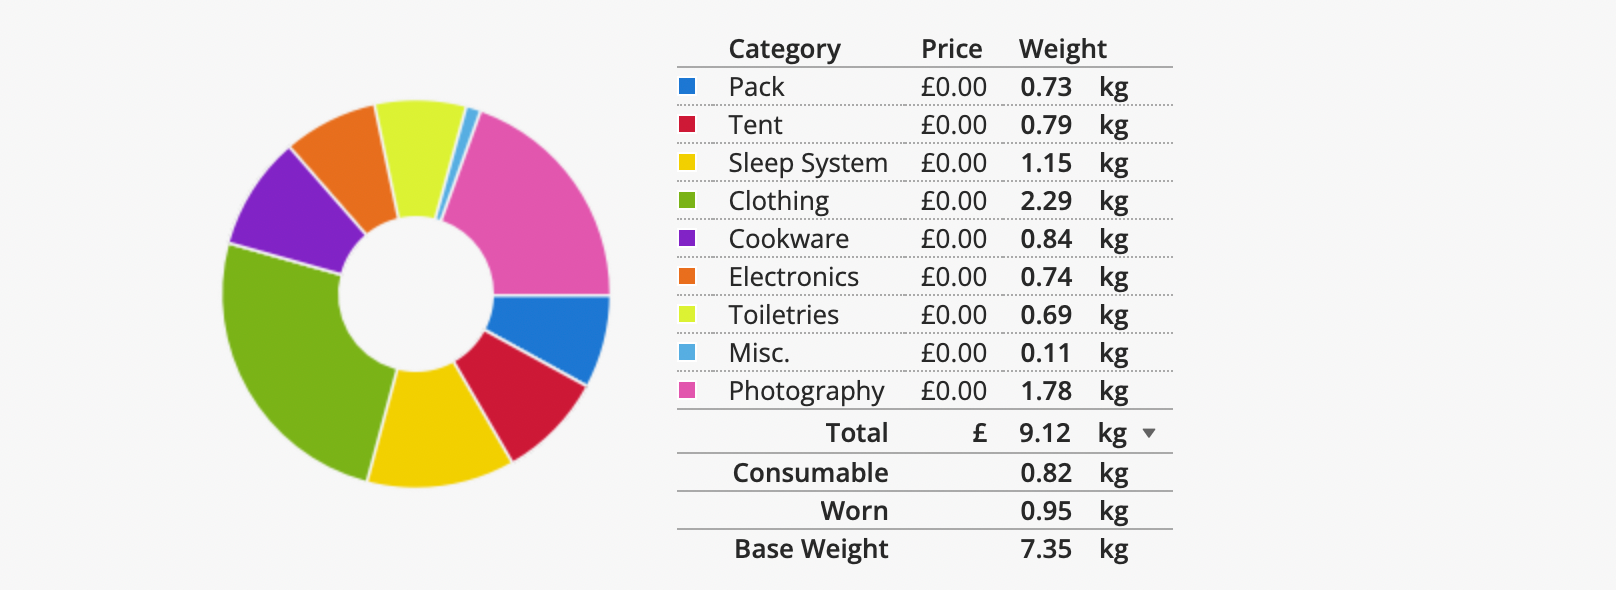
Task: Click the green Clothing color swatch
Action: click(x=687, y=201)
